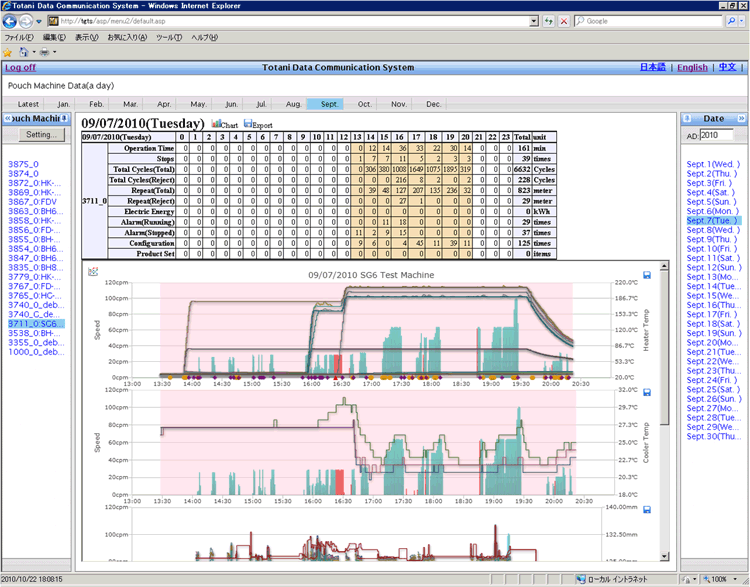Select date Sept.12(Sun.)
The height and width of the screenshot is (587, 750).
pyautogui.click(x=714, y=267)
